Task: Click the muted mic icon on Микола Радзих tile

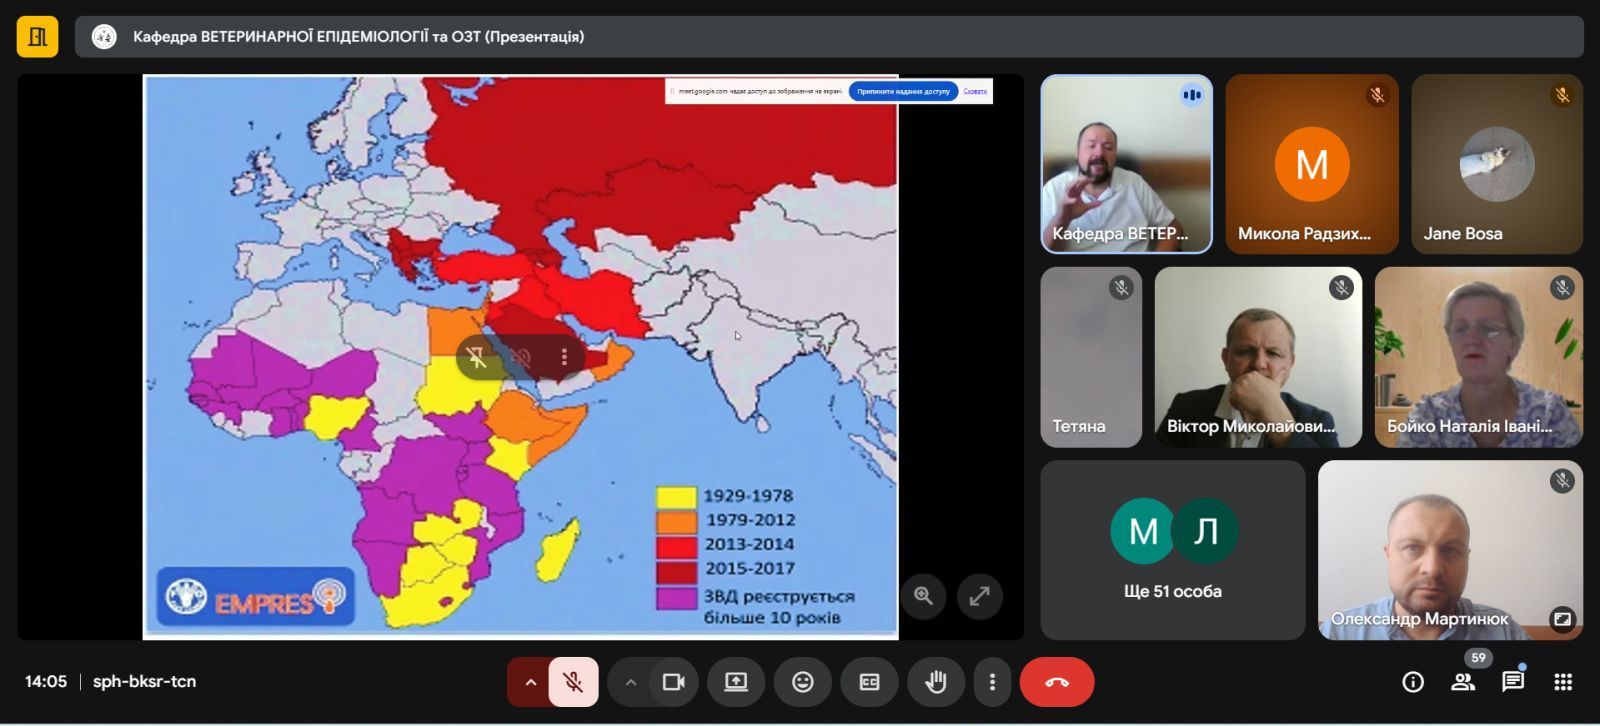Action: (x=1377, y=95)
